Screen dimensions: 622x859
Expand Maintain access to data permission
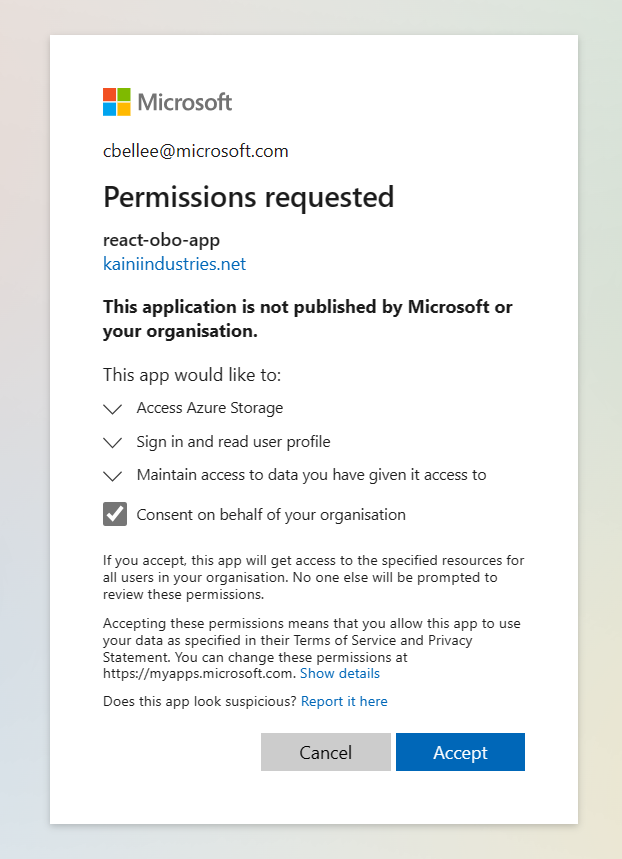point(112,476)
